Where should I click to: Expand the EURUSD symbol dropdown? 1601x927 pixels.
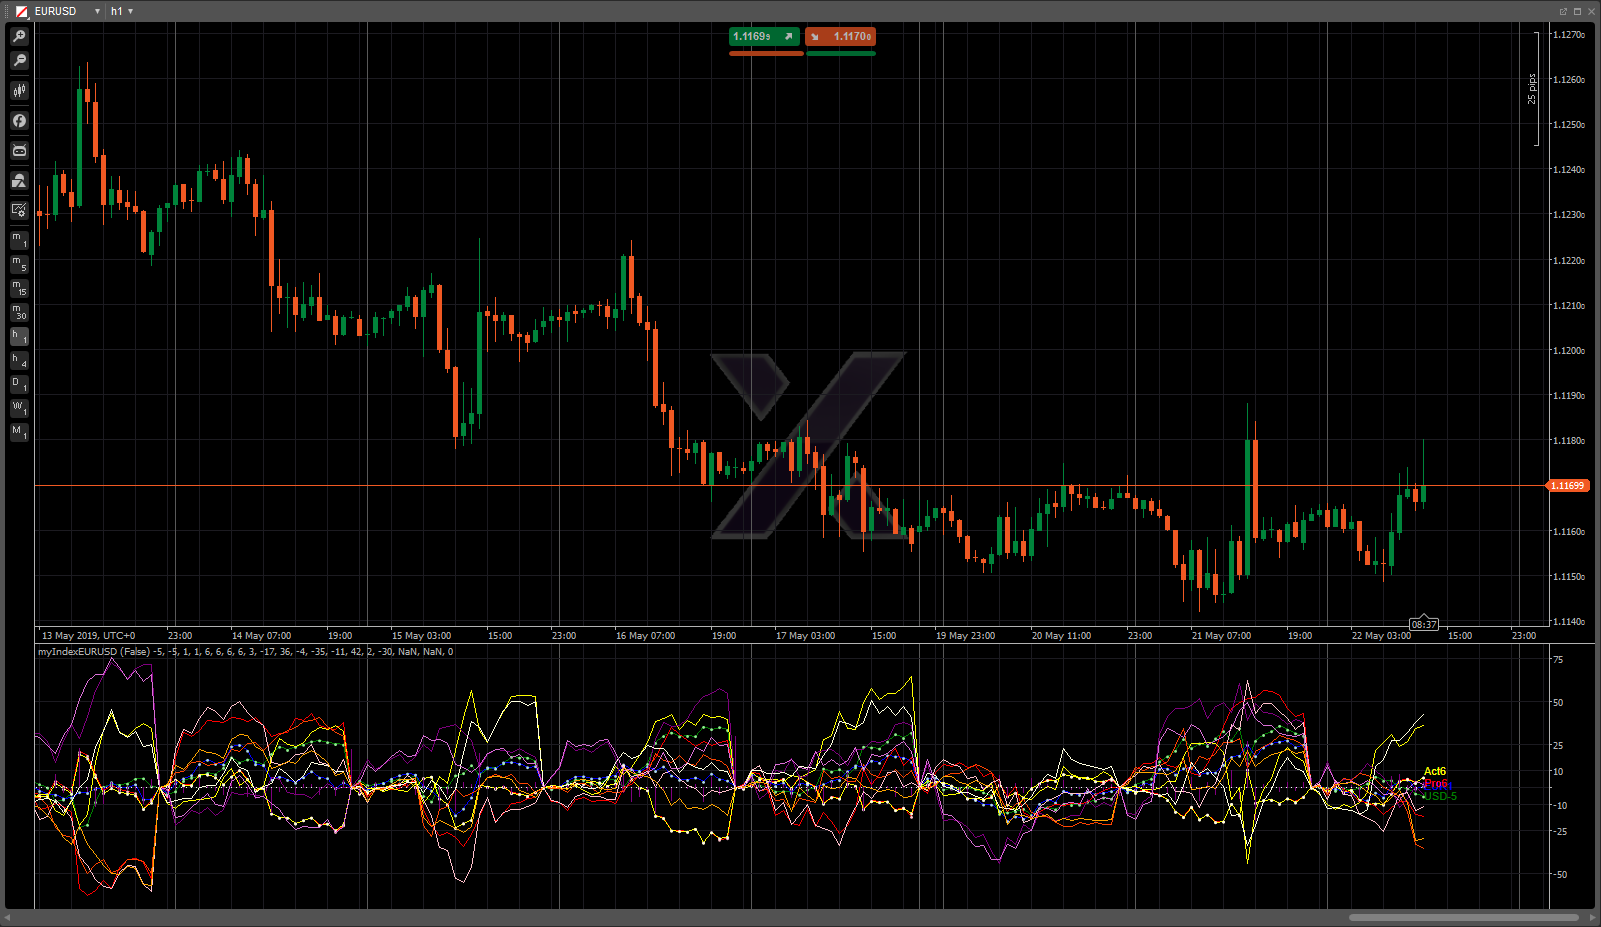(97, 11)
